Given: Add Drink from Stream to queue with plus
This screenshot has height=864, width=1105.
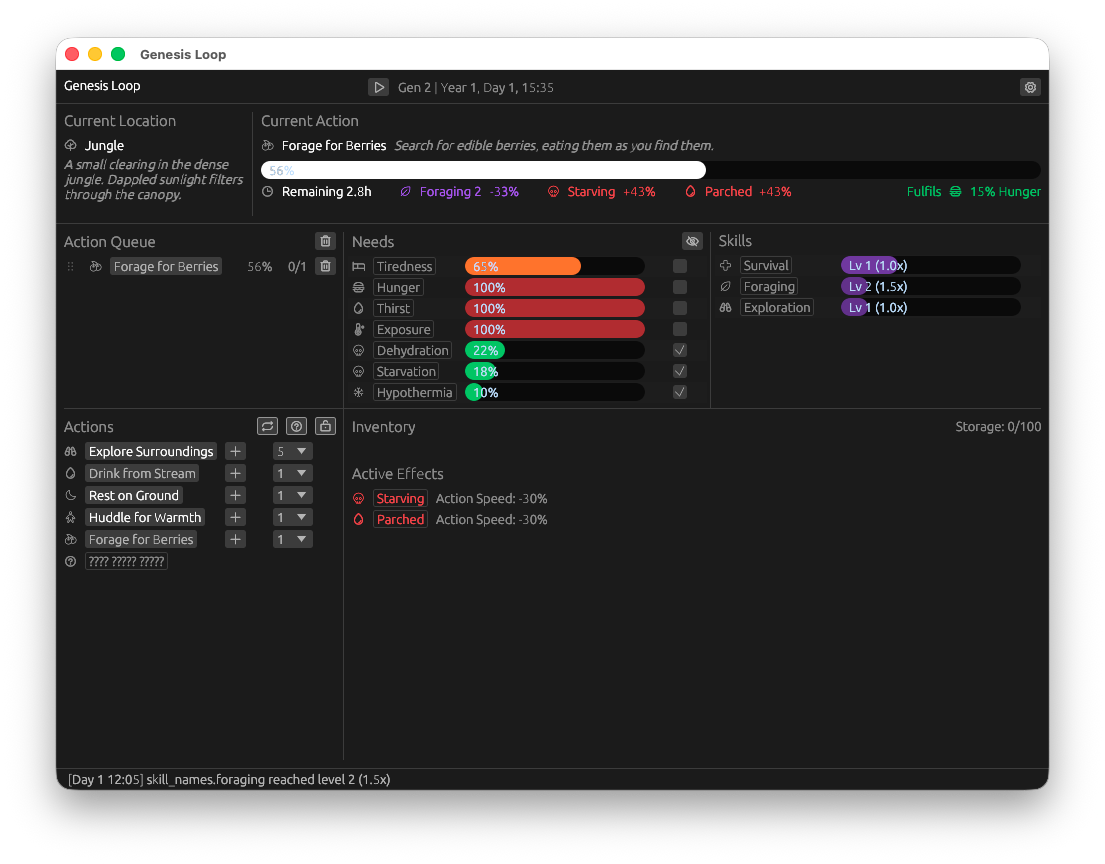Looking at the screenshot, I should [x=235, y=474].
